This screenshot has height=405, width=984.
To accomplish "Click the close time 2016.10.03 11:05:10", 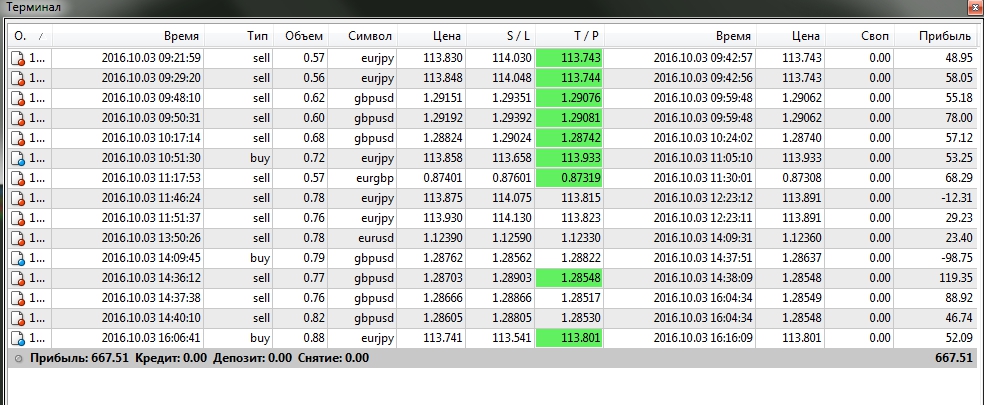I will 703,158.
